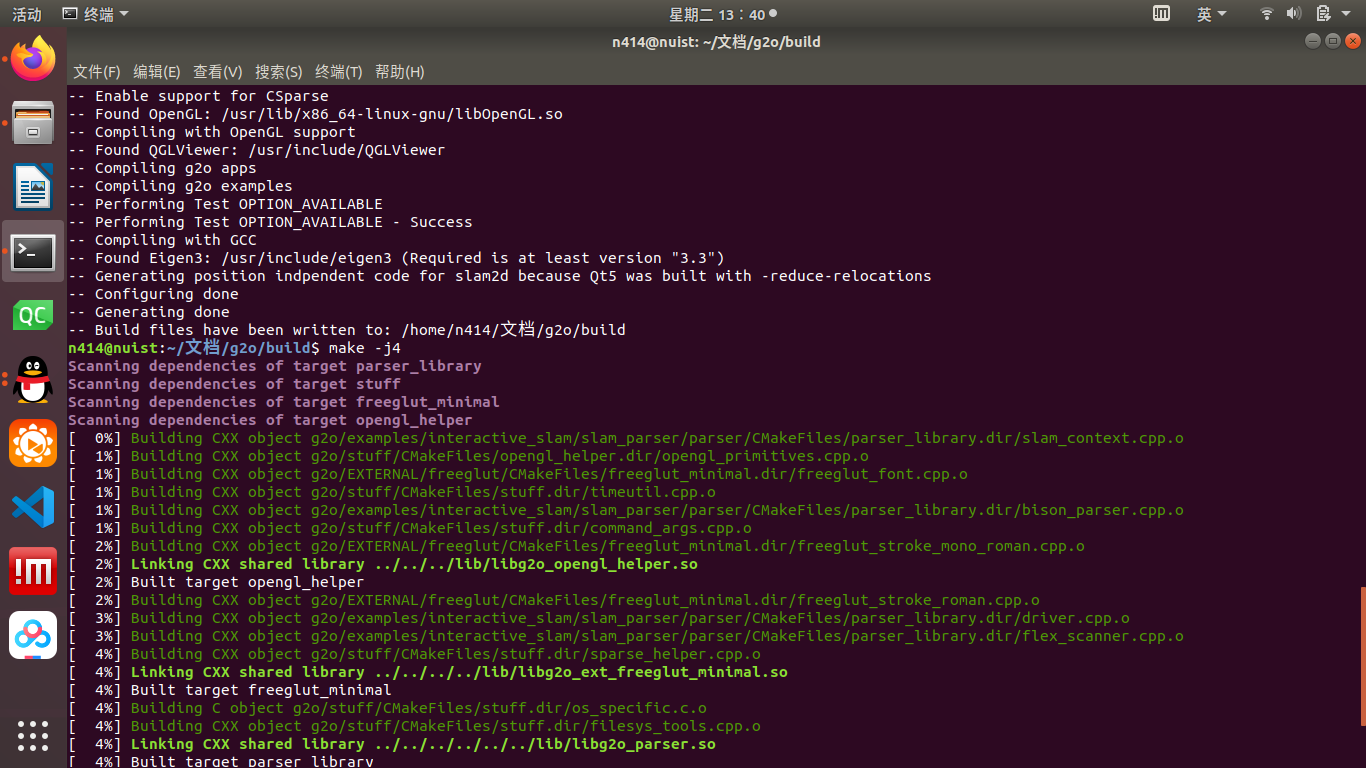Click the volume speaker icon
Image resolution: width=1366 pixels, height=768 pixels.
pyautogui.click(x=1294, y=14)
